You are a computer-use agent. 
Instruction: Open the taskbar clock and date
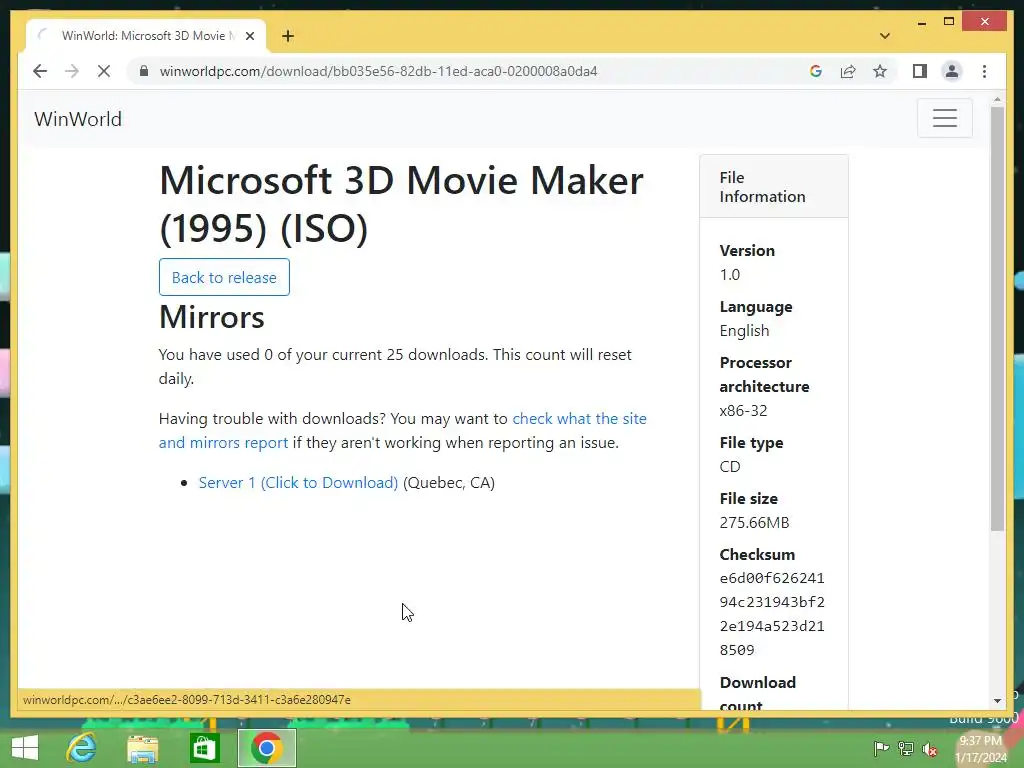pos(981,749)
